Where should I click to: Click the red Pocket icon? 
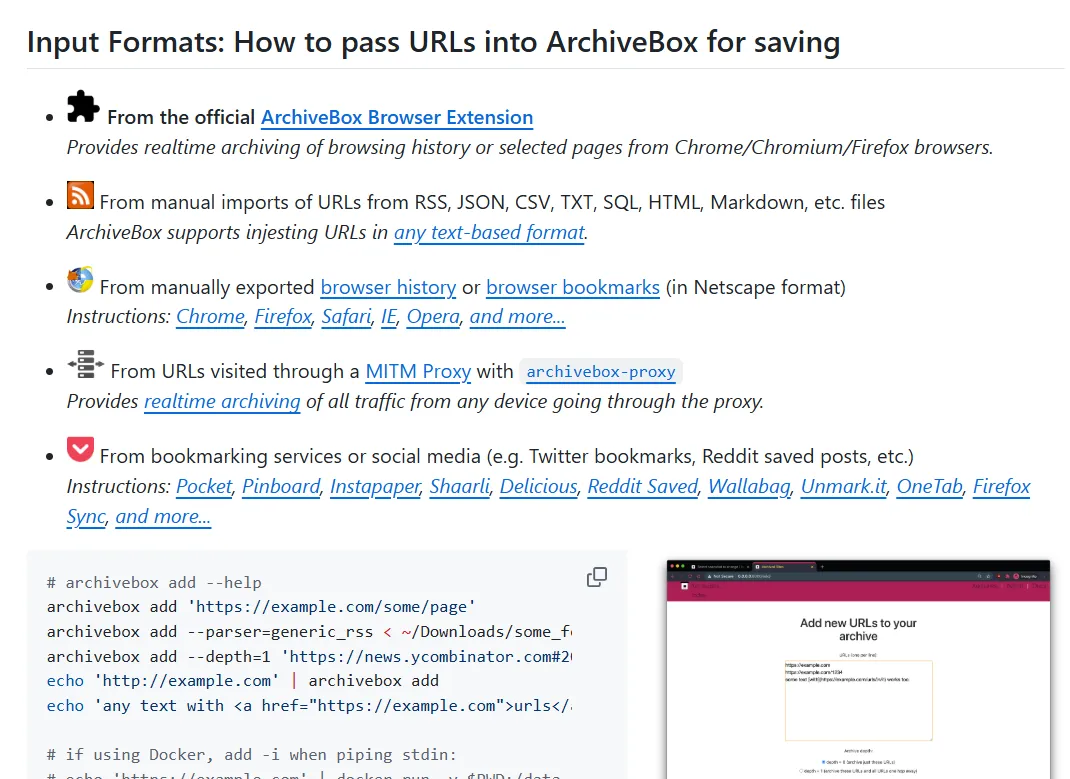click(80, 449)
